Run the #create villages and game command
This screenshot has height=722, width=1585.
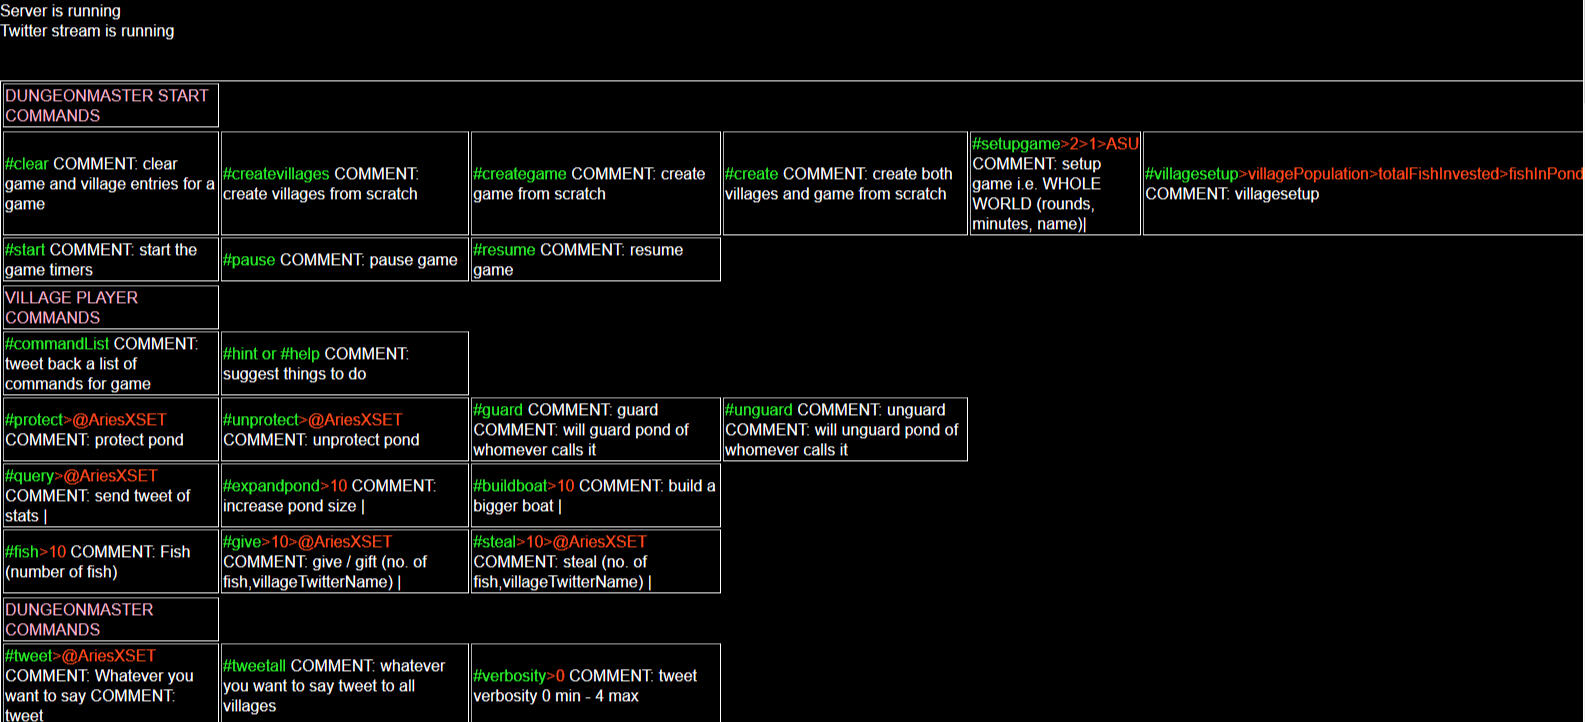751,174
